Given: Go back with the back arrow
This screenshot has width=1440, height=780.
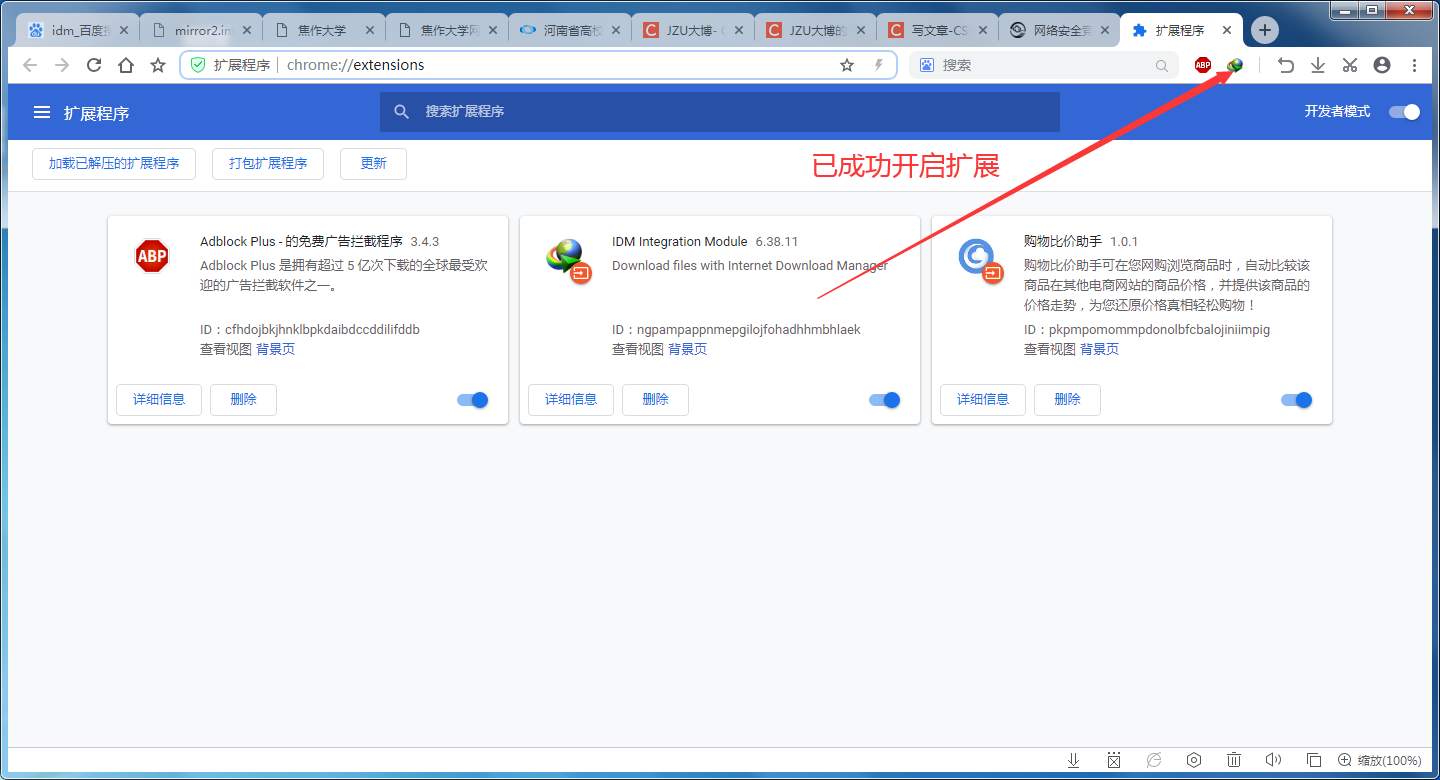Looking at the screenshot, I should tap(30, 65).
